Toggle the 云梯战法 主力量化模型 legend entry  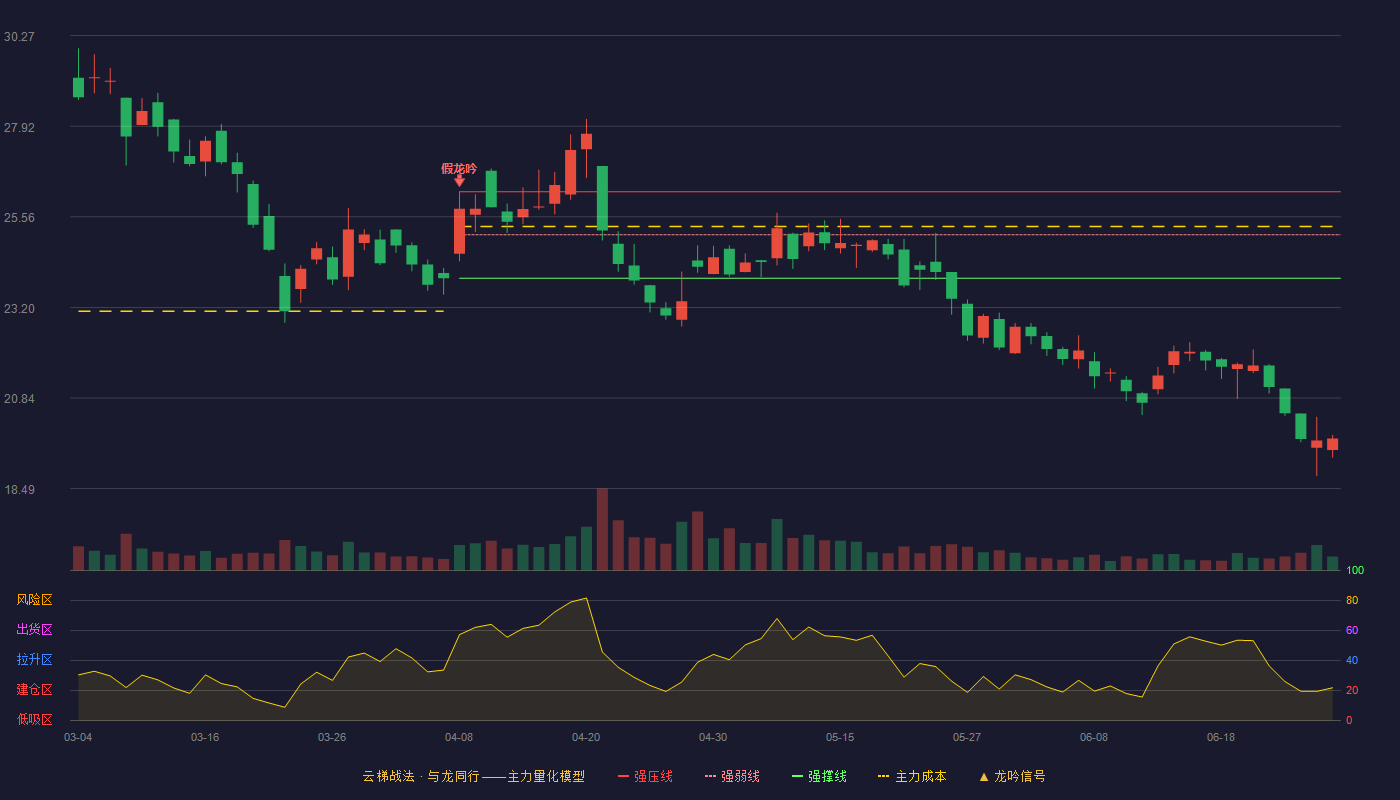(x=473, y=776)
